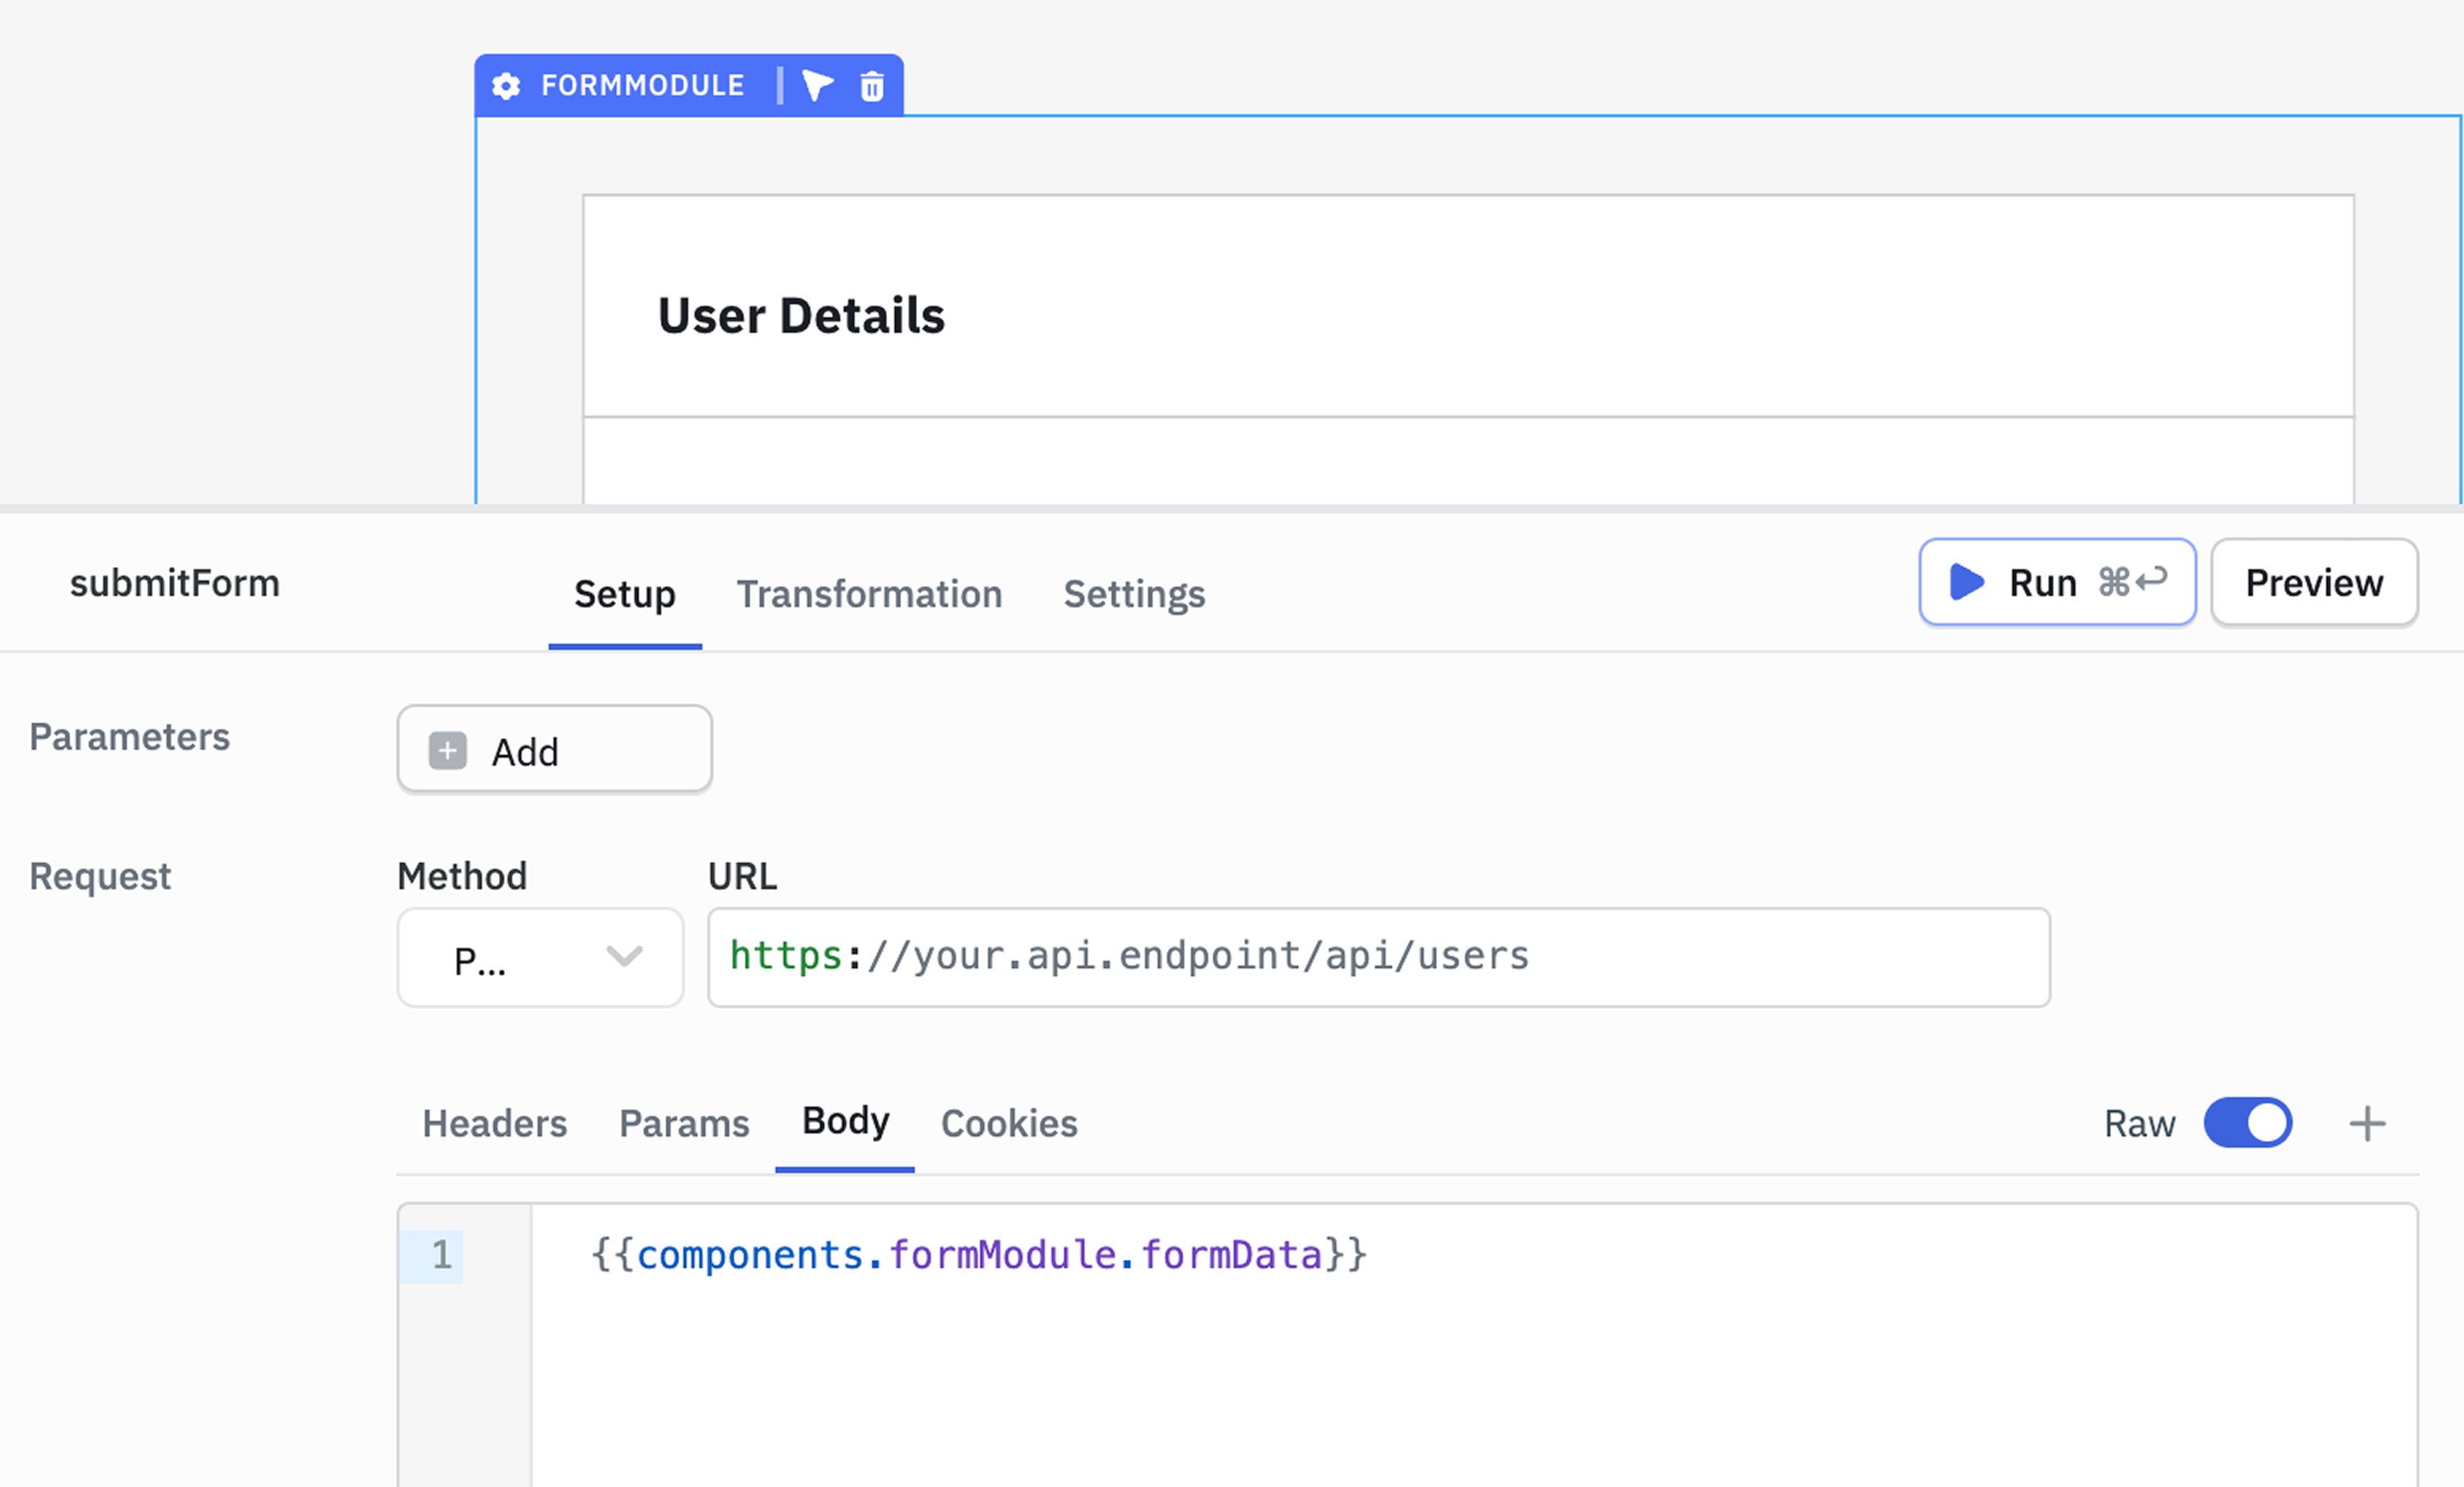Click the plus icon next to Raw toggle

click(x=2367, y=1123)
